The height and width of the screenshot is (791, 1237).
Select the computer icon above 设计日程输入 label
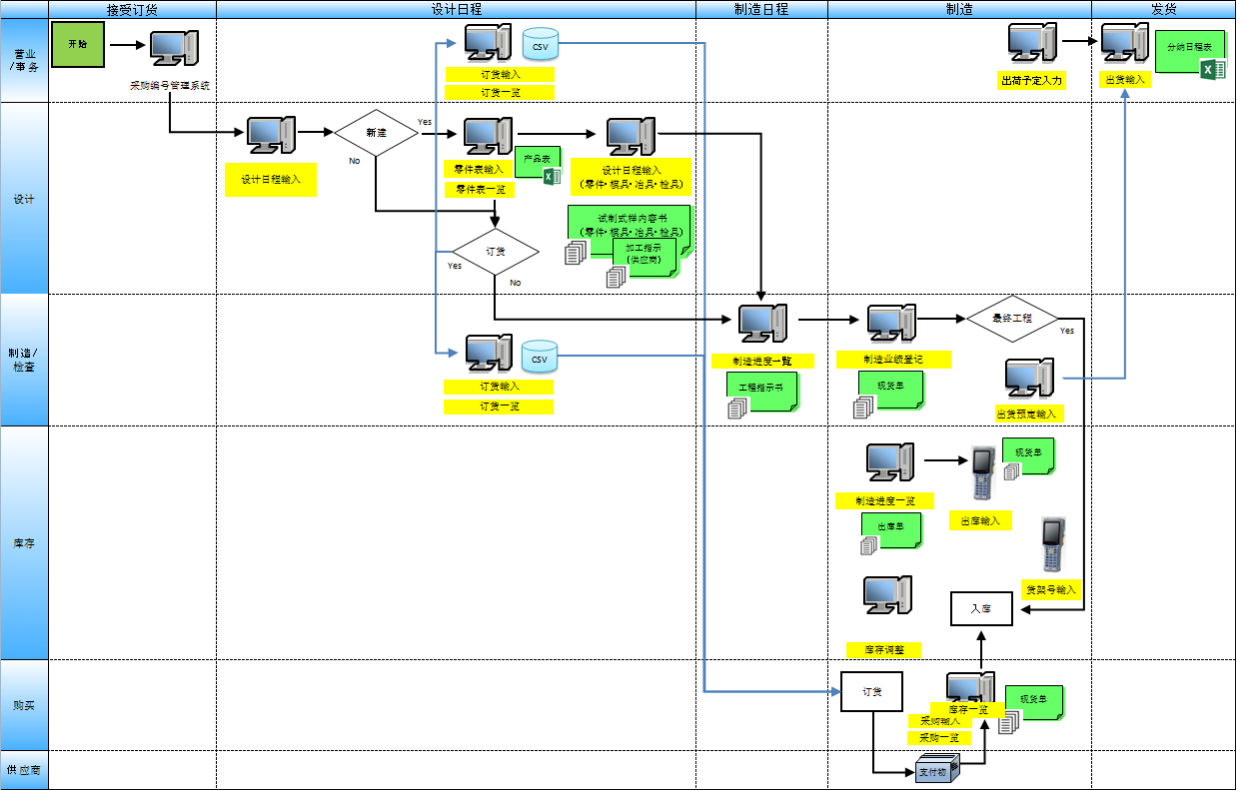click(270, 135)
